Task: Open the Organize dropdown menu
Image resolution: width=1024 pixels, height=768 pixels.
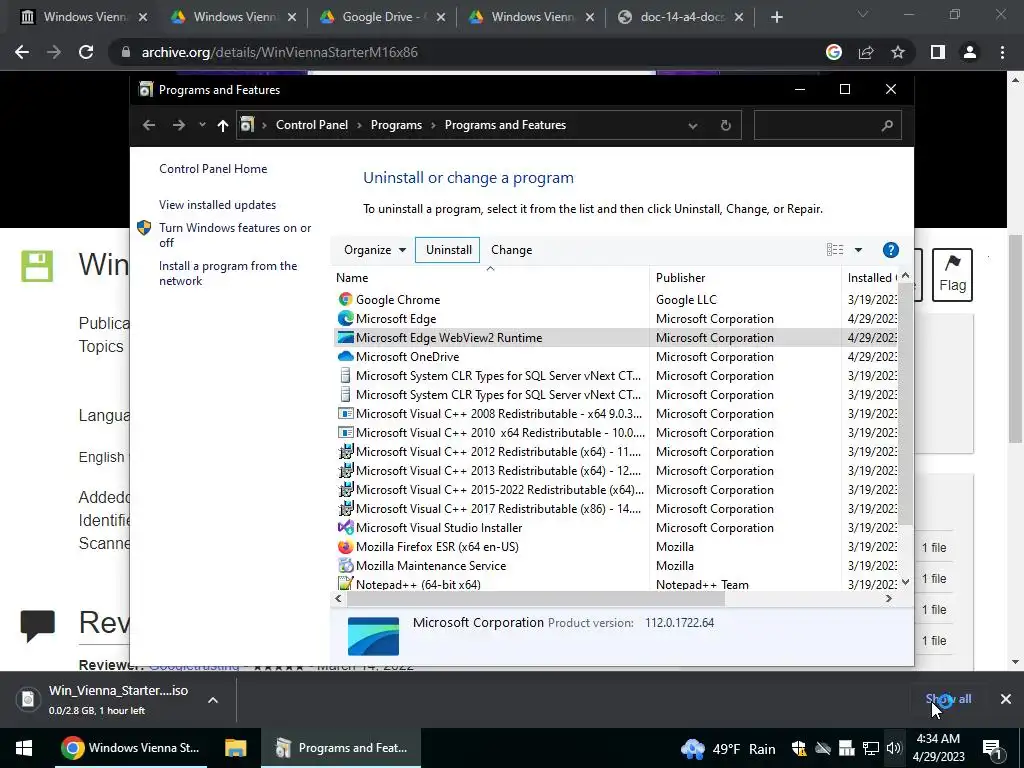Action: point(375,250)
